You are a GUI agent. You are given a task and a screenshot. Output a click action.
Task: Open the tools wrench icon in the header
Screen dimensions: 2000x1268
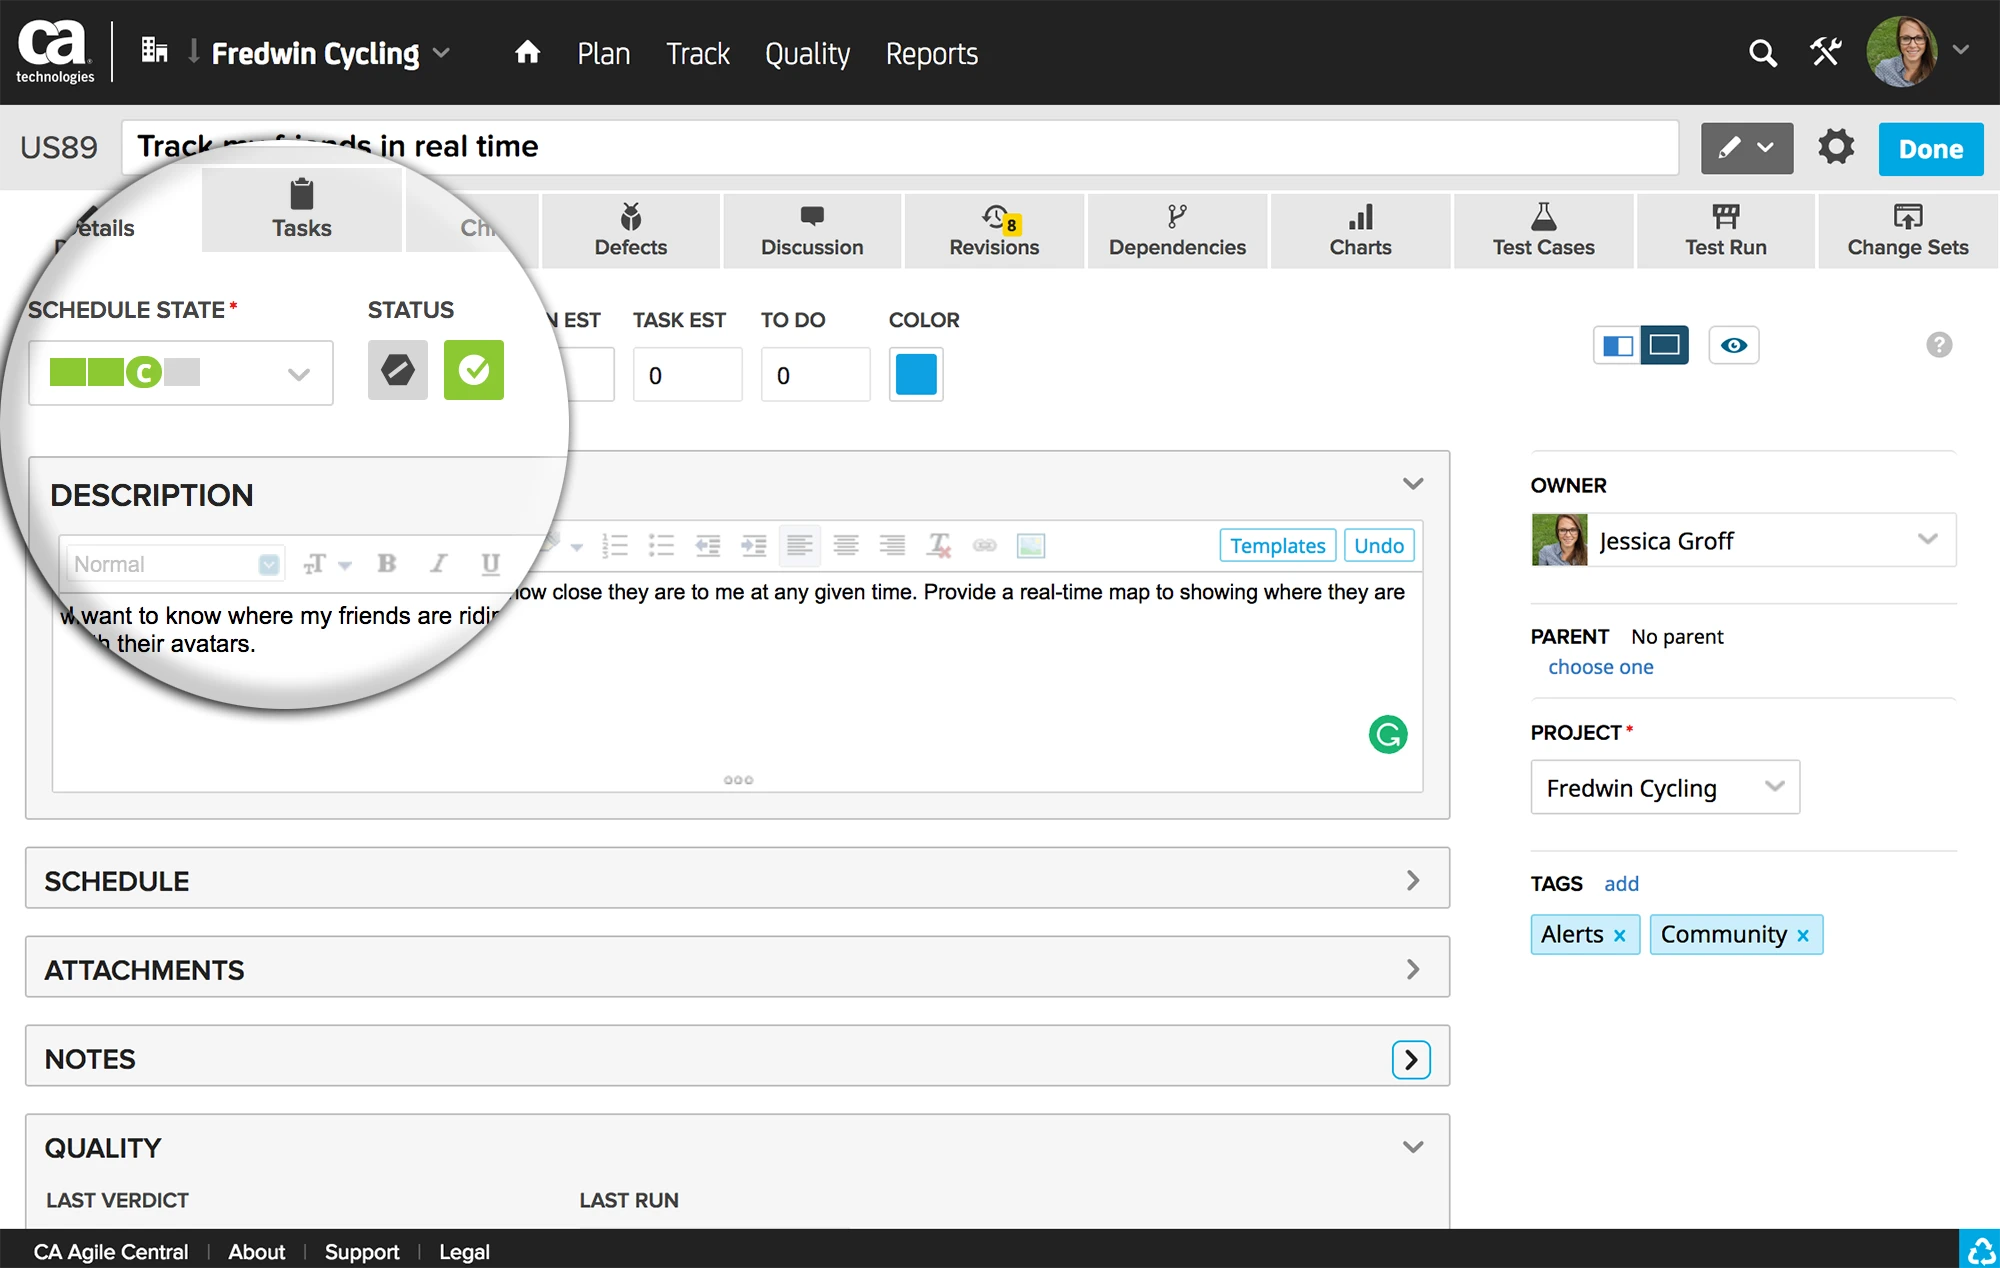tap(1825, 52)
